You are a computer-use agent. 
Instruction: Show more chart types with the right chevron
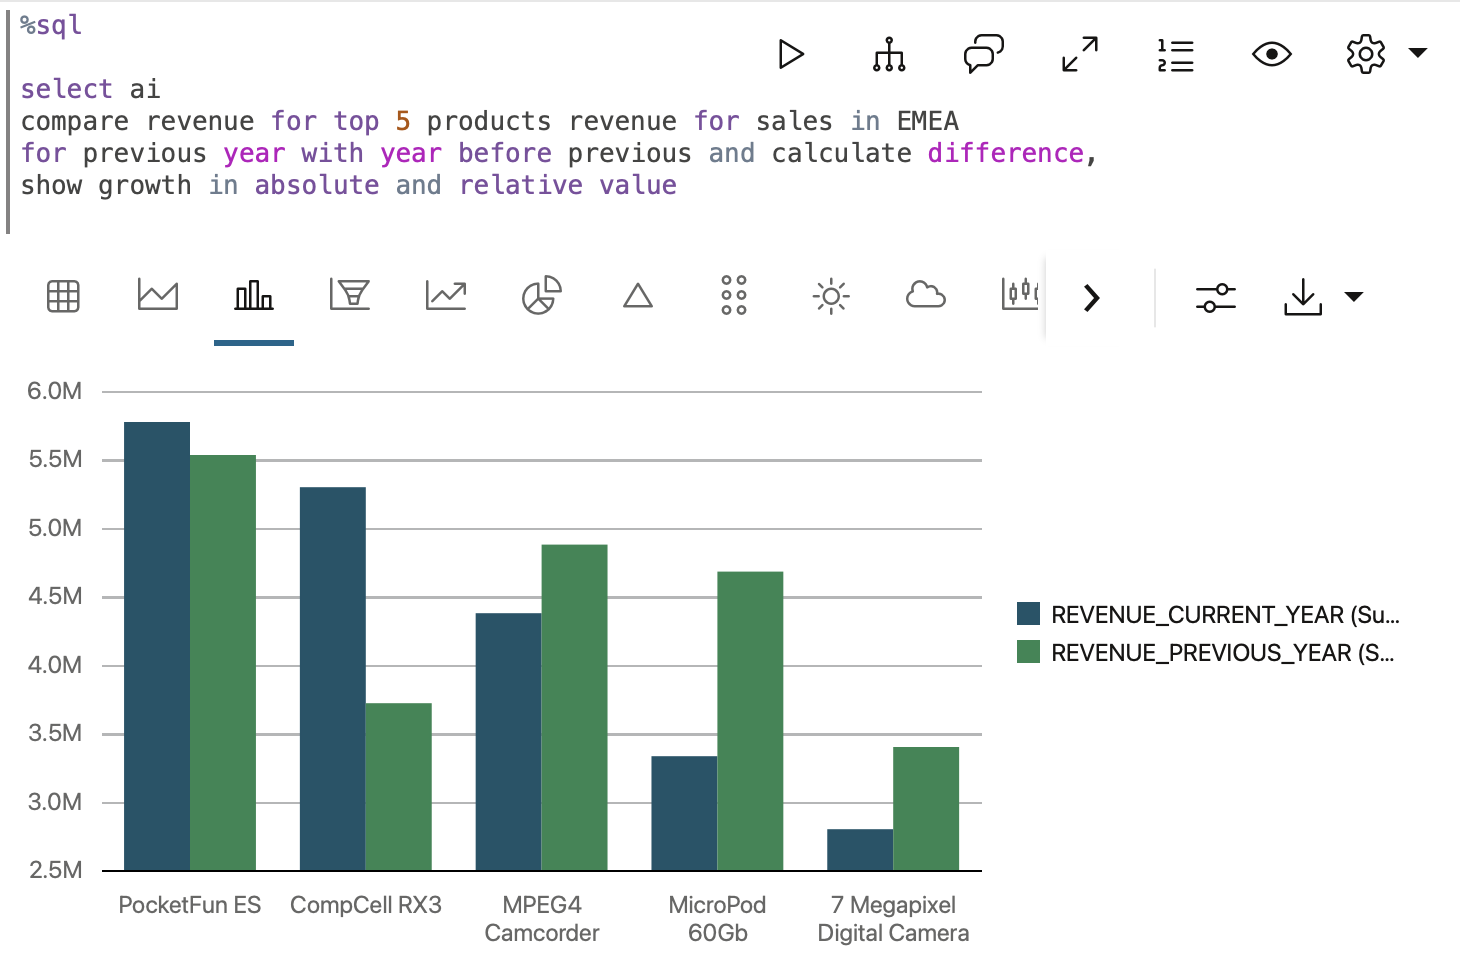1092,297
